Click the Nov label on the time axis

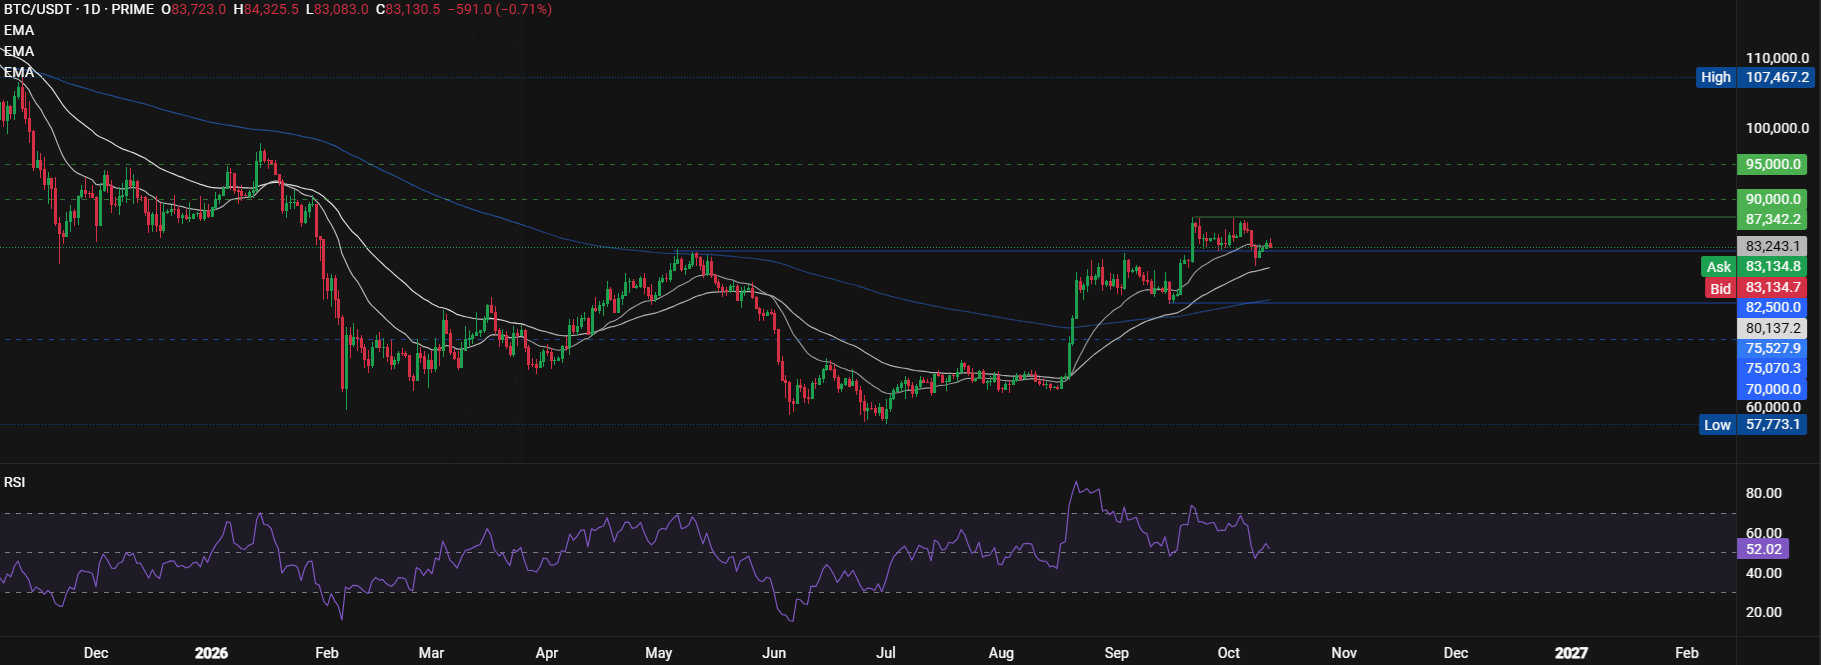pyautogui.click(x=1344, y=653)
